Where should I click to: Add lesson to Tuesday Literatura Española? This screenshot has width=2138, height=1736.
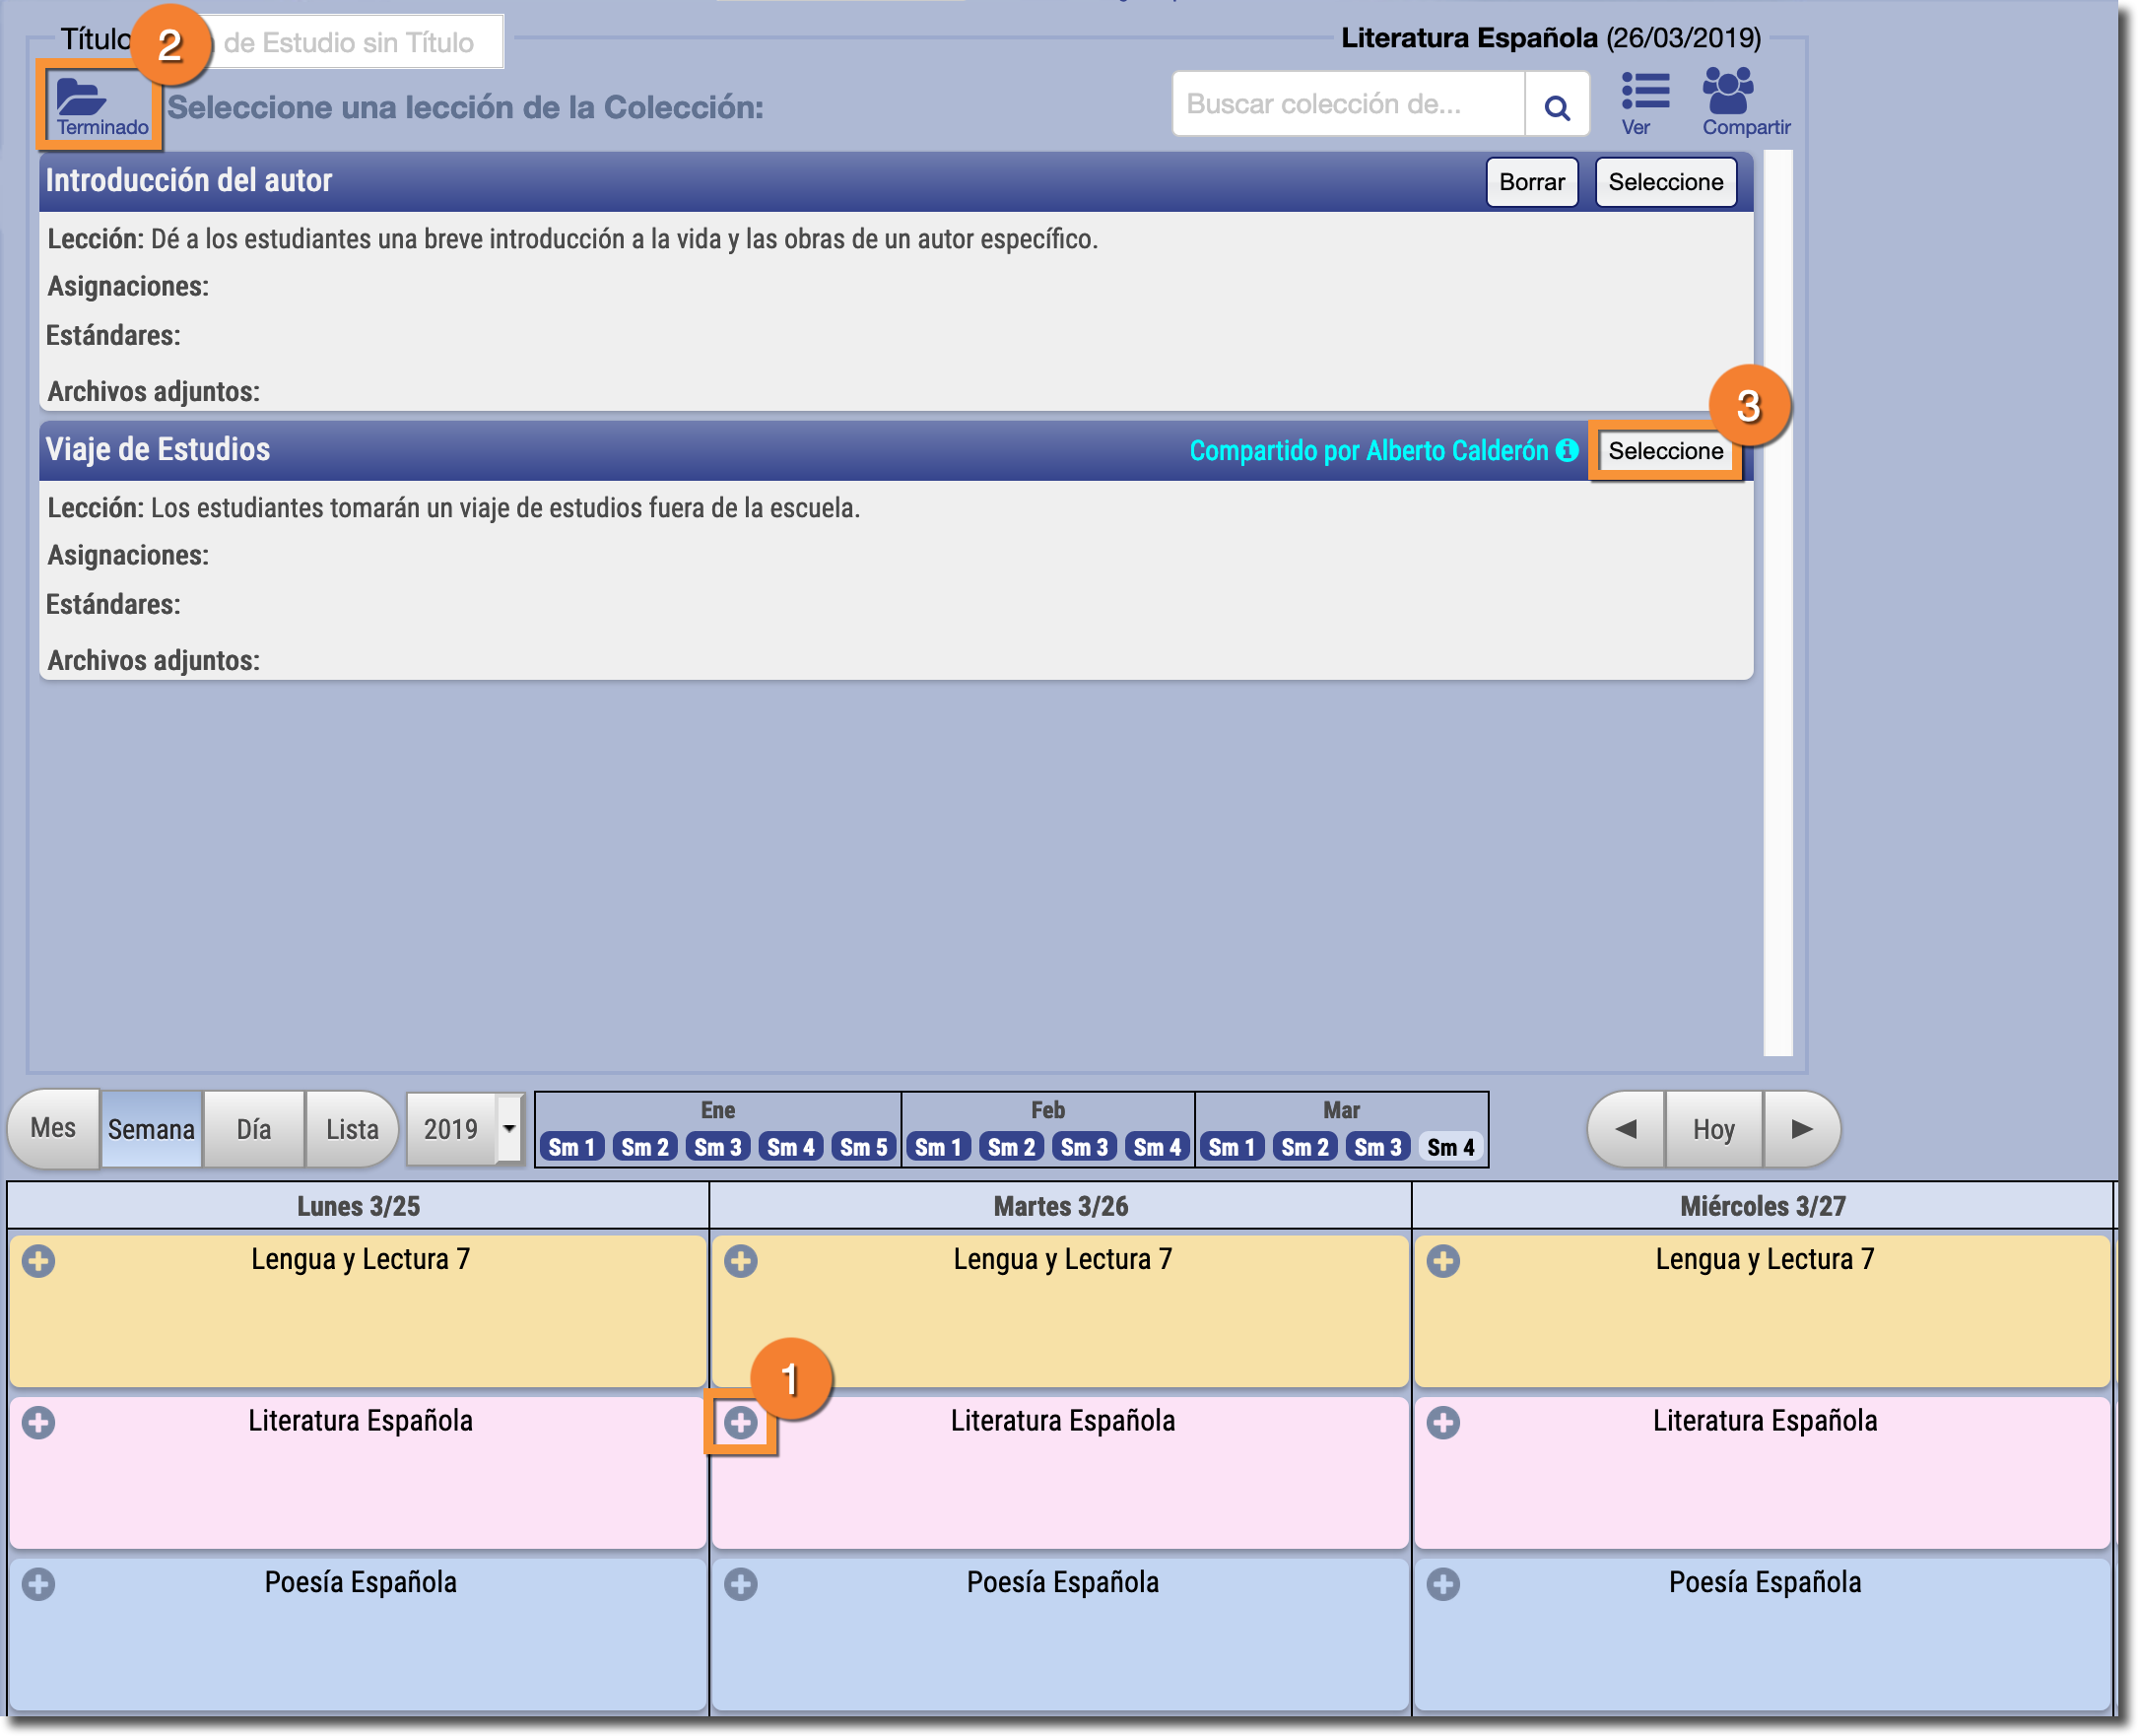coord(741,1422)
